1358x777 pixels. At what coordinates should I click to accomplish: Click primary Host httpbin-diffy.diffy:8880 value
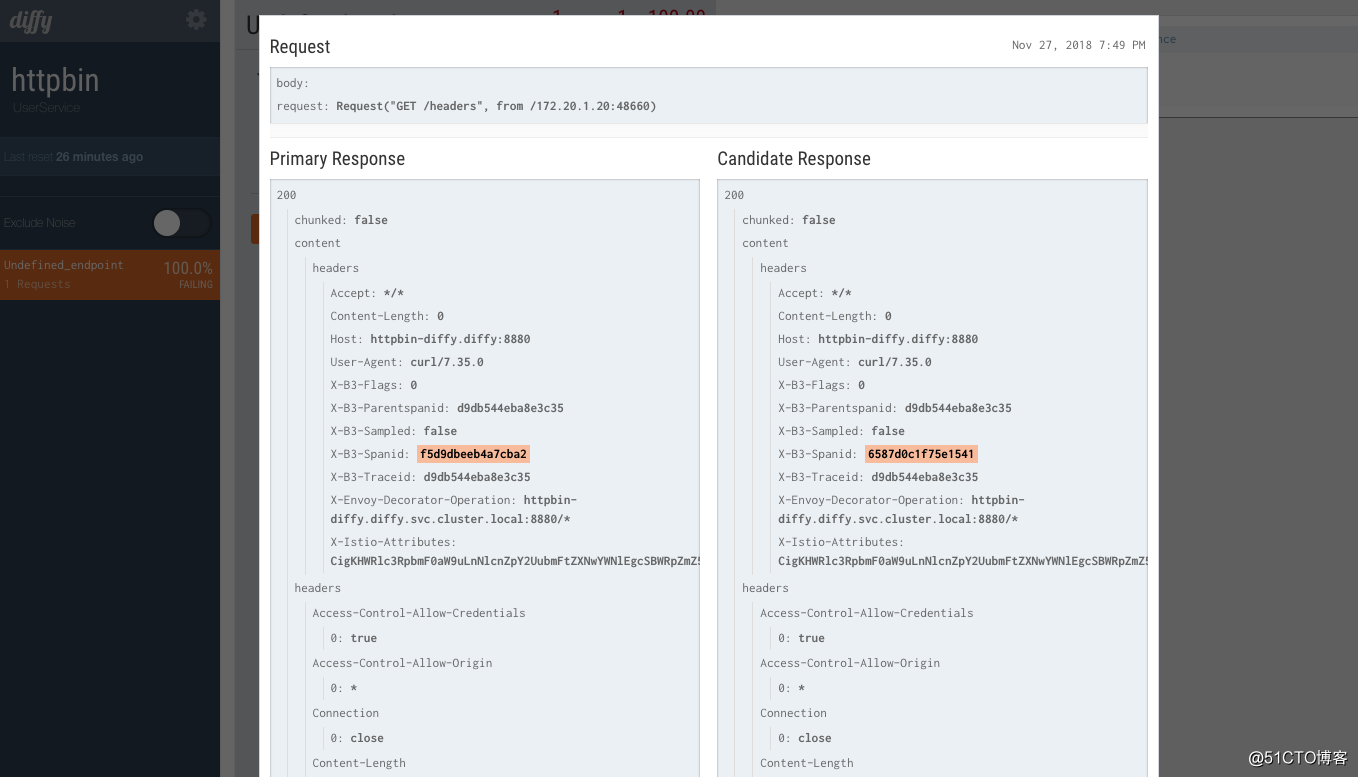coord(450,339)
